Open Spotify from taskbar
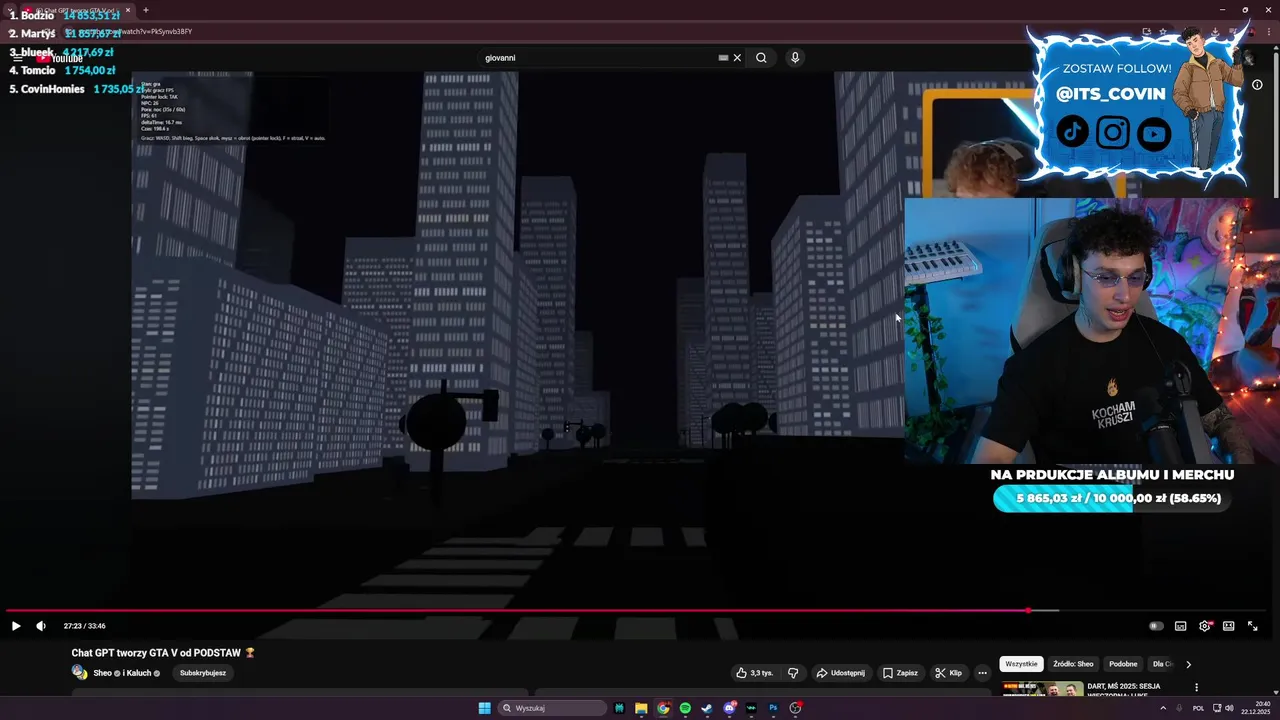Viewport: 1280px width, 720px height. click(685, 708)
